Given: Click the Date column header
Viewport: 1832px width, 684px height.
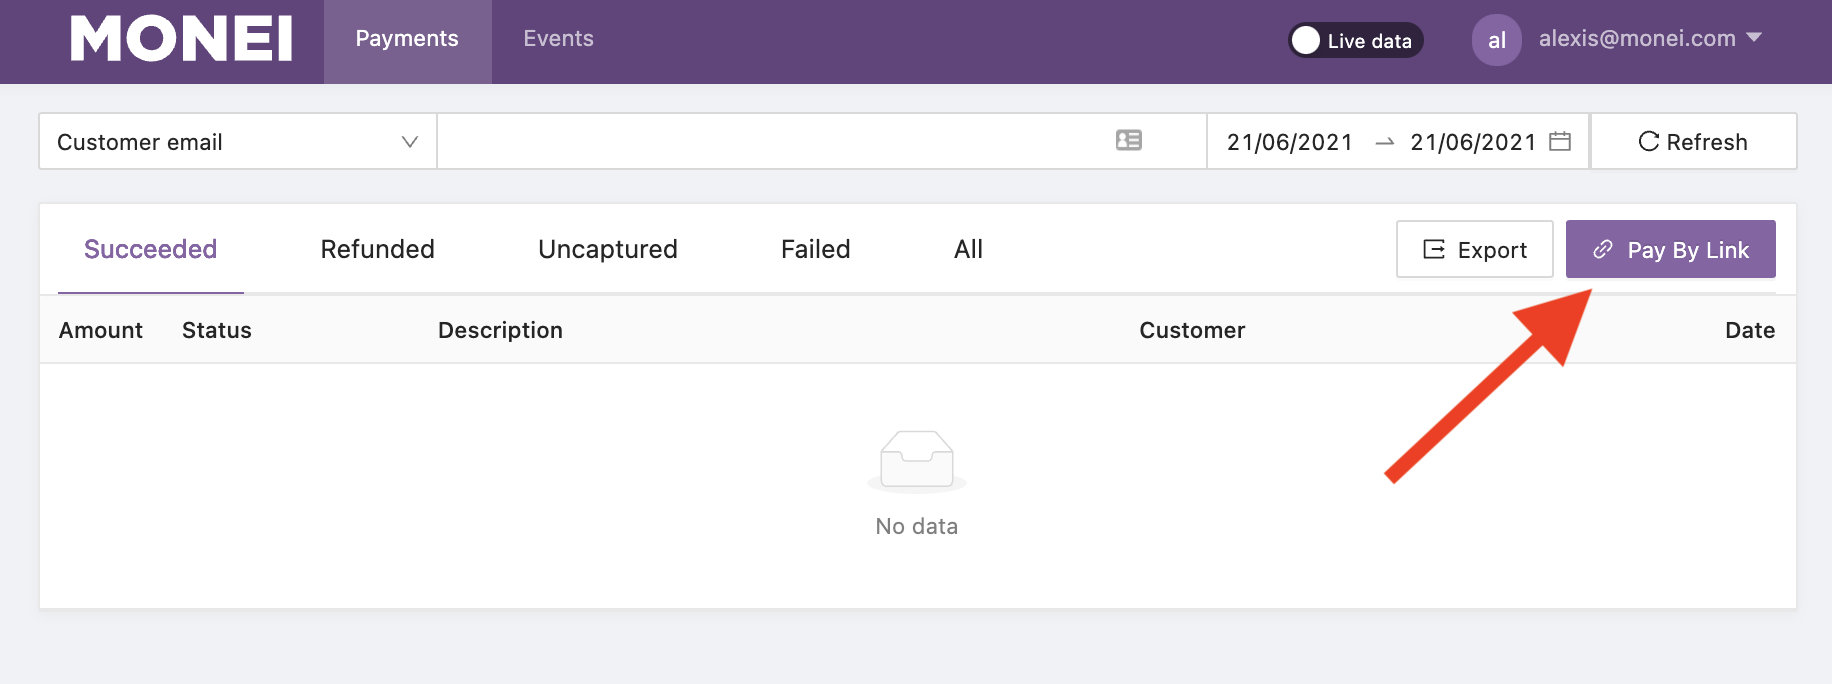Looking at the screenshot, I should pos(1750,330).
